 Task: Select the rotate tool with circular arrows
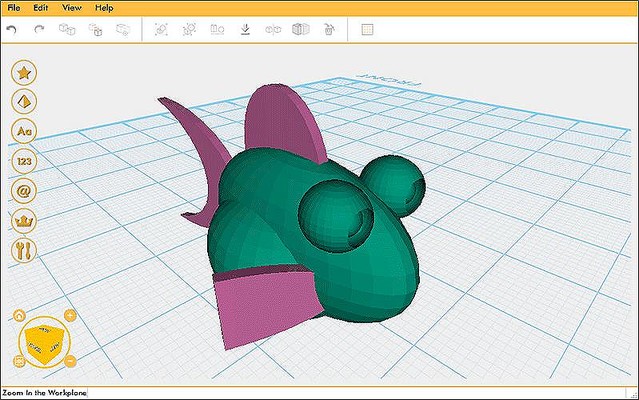pos(189,29)
